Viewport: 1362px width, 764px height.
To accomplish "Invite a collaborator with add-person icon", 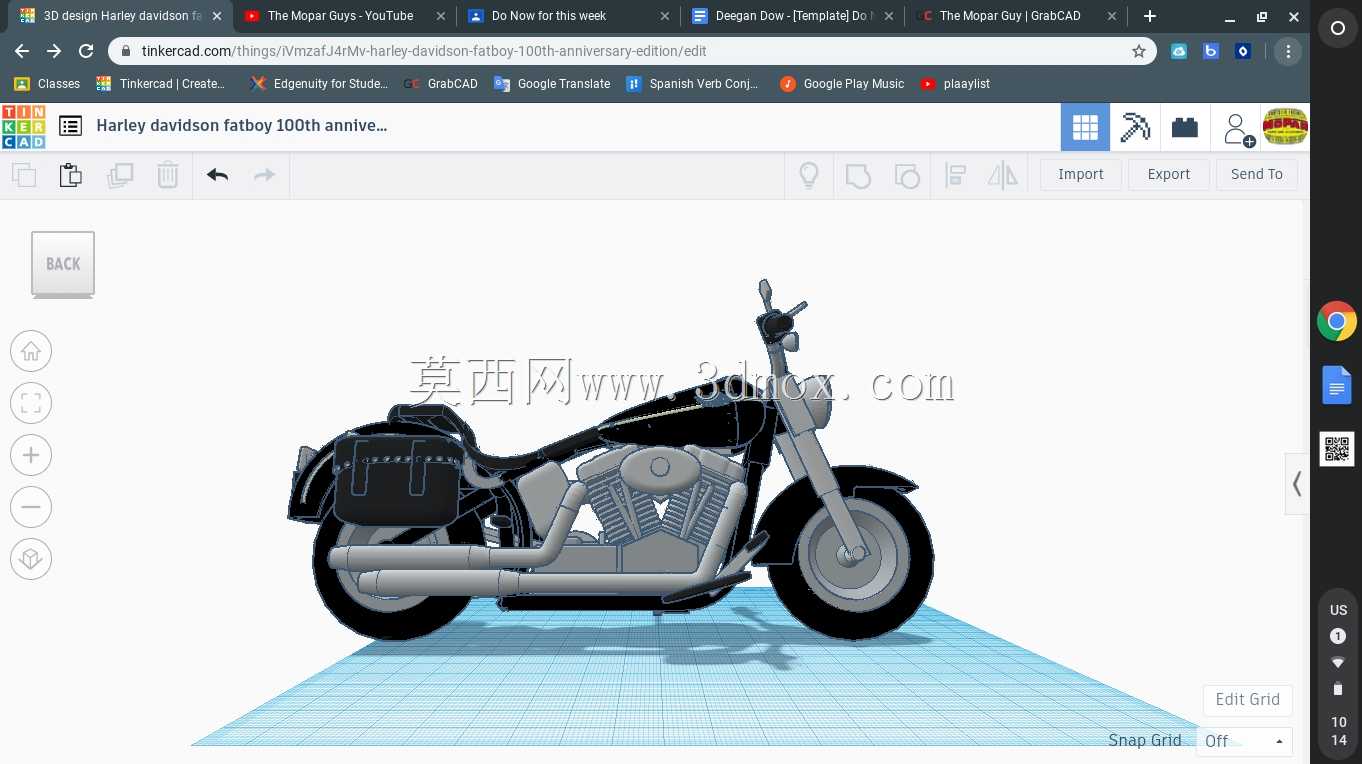I will [1239, 128].
